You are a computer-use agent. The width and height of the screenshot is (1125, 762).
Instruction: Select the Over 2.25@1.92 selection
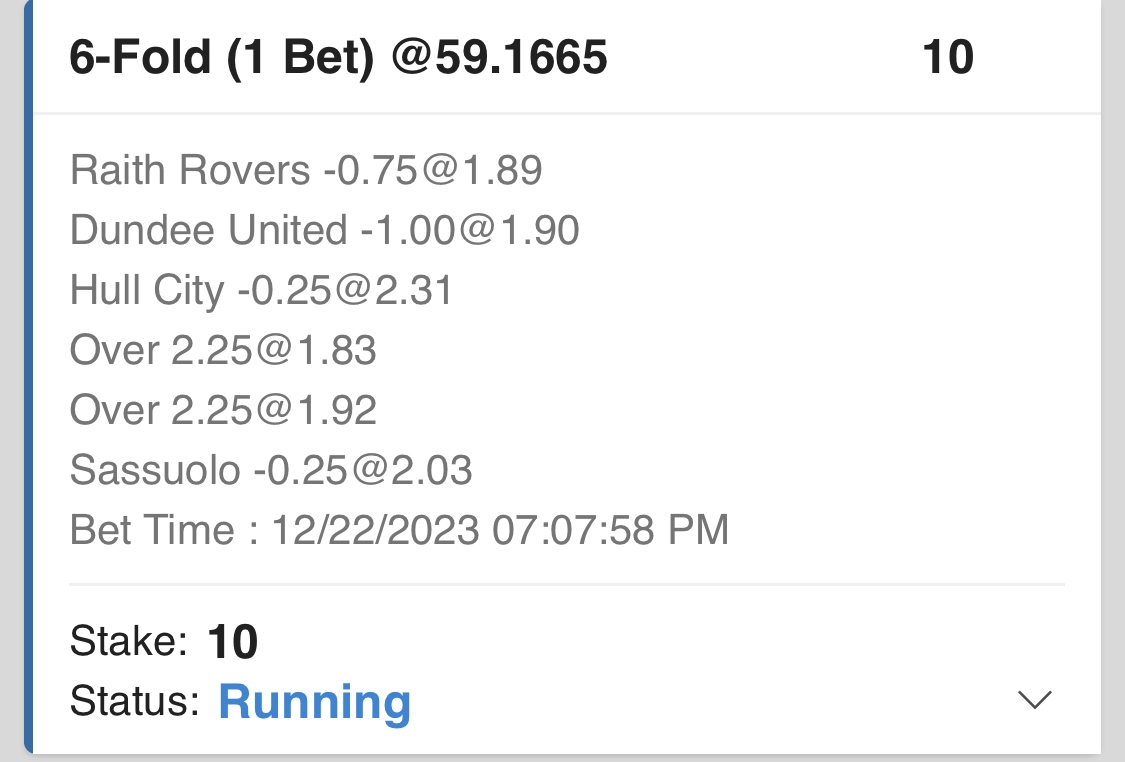pyautogui.click(x=223, y=410)
